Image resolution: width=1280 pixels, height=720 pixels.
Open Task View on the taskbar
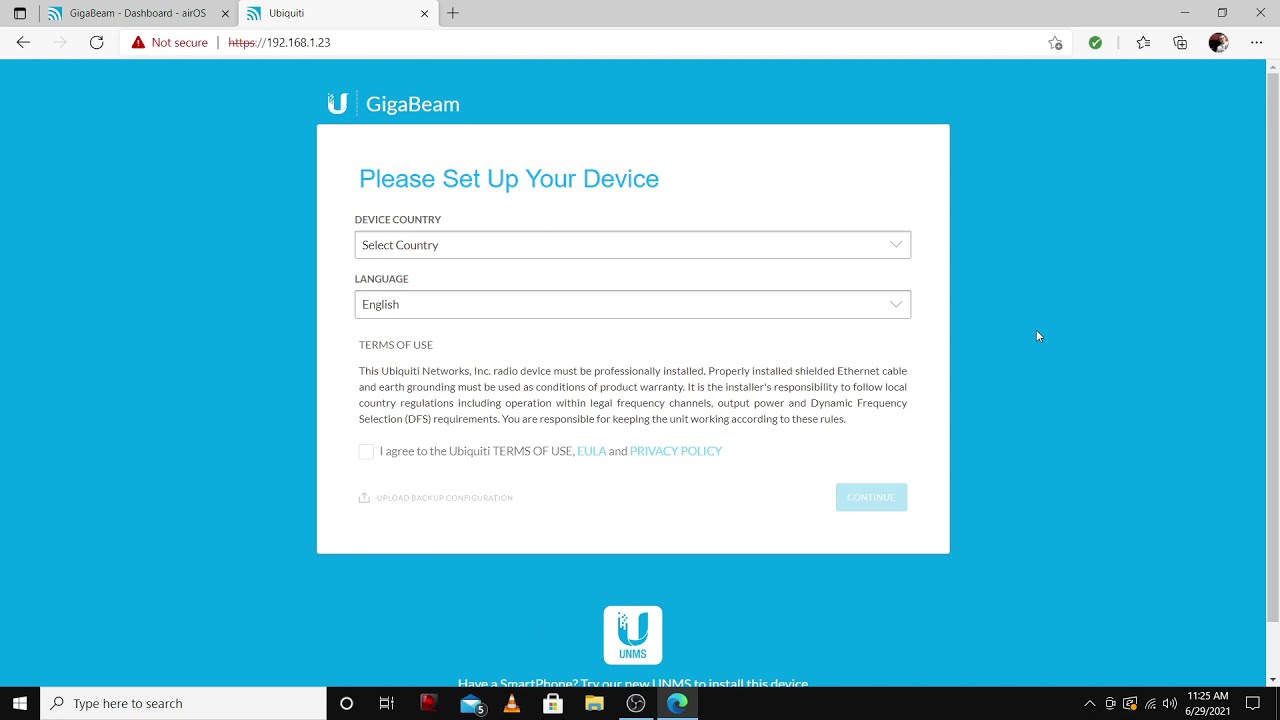[x=386, y=703]
